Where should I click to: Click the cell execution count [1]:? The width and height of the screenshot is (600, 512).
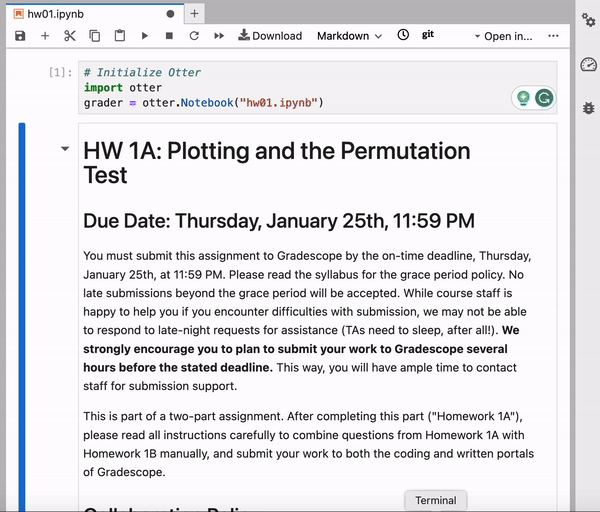(60, 72)
